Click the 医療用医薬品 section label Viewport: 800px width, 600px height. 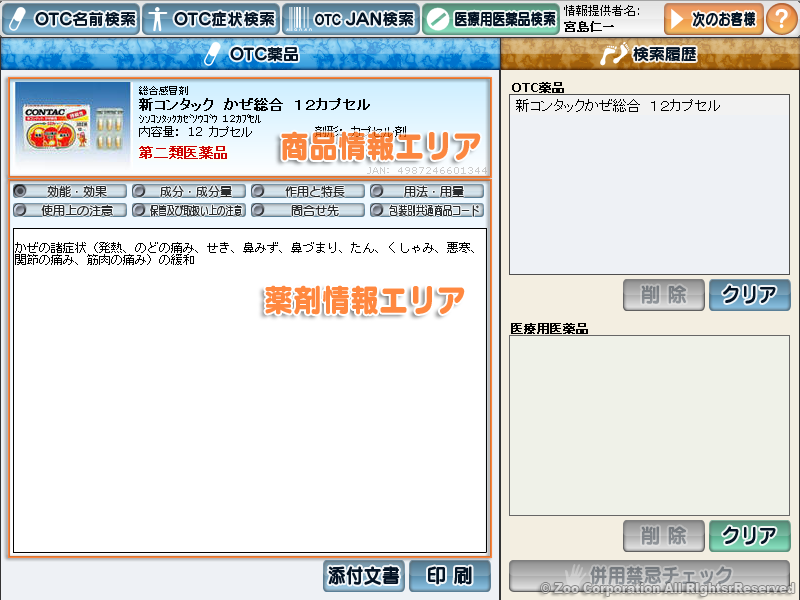click(549, 329)
